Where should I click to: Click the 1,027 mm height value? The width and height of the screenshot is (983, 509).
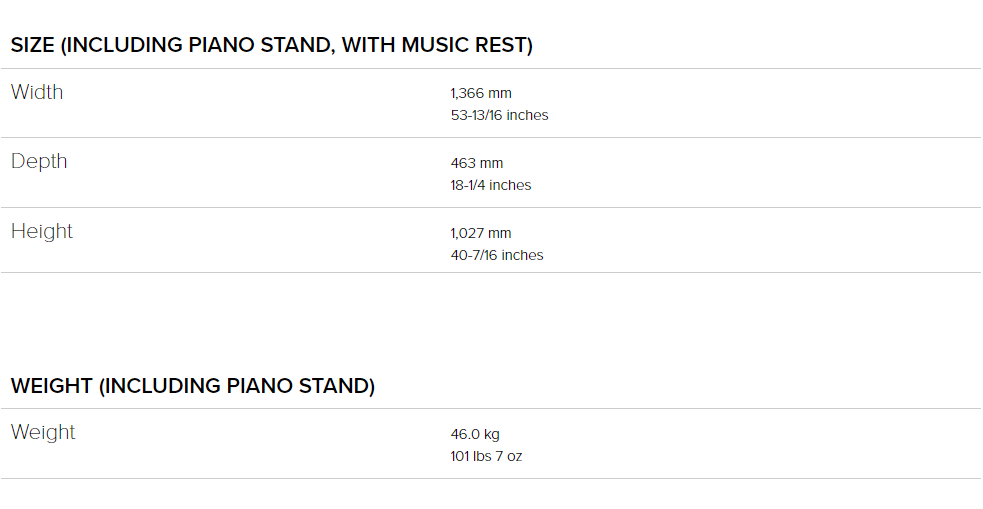click(x=481, y=233)
